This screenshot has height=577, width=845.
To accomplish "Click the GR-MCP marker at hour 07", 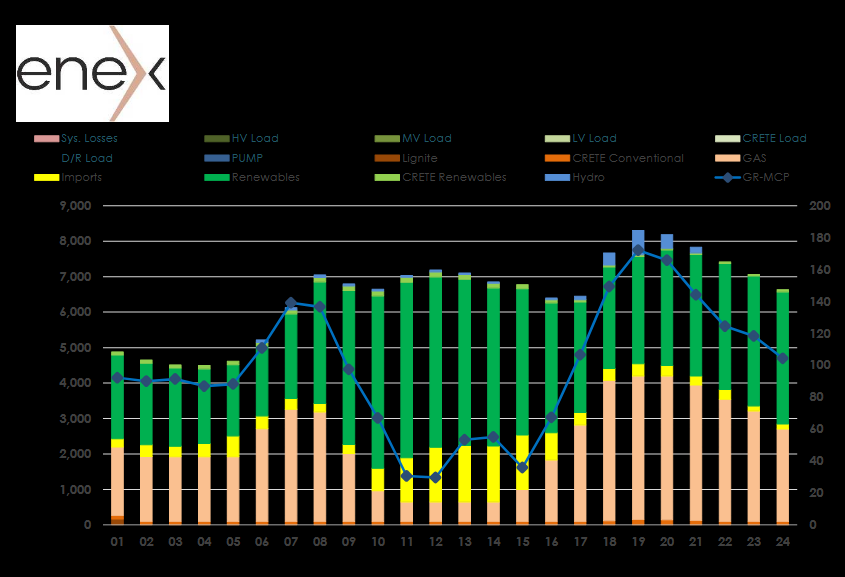I will coord(291,302).
